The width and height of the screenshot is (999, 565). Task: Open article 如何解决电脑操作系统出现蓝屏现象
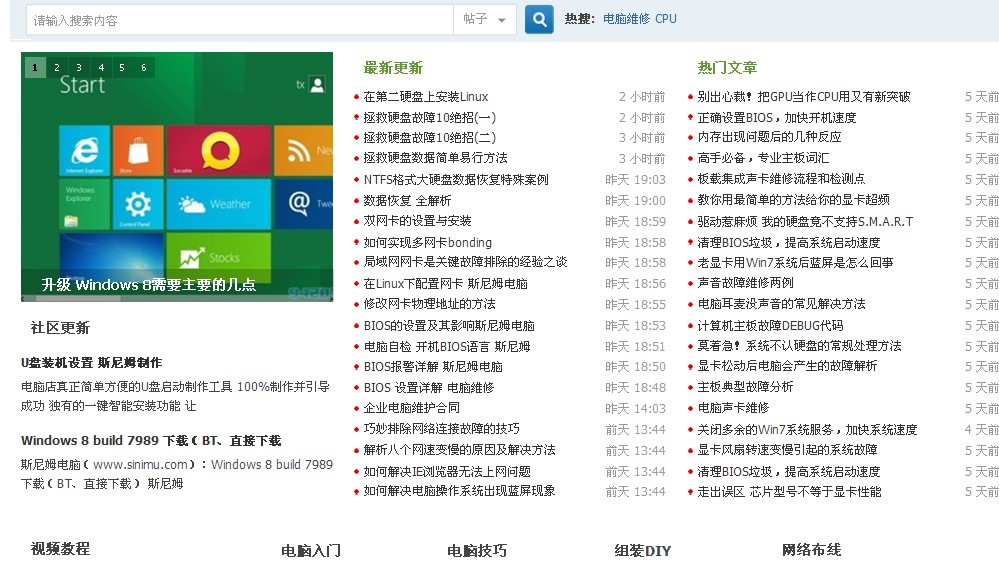click(459, 491)
